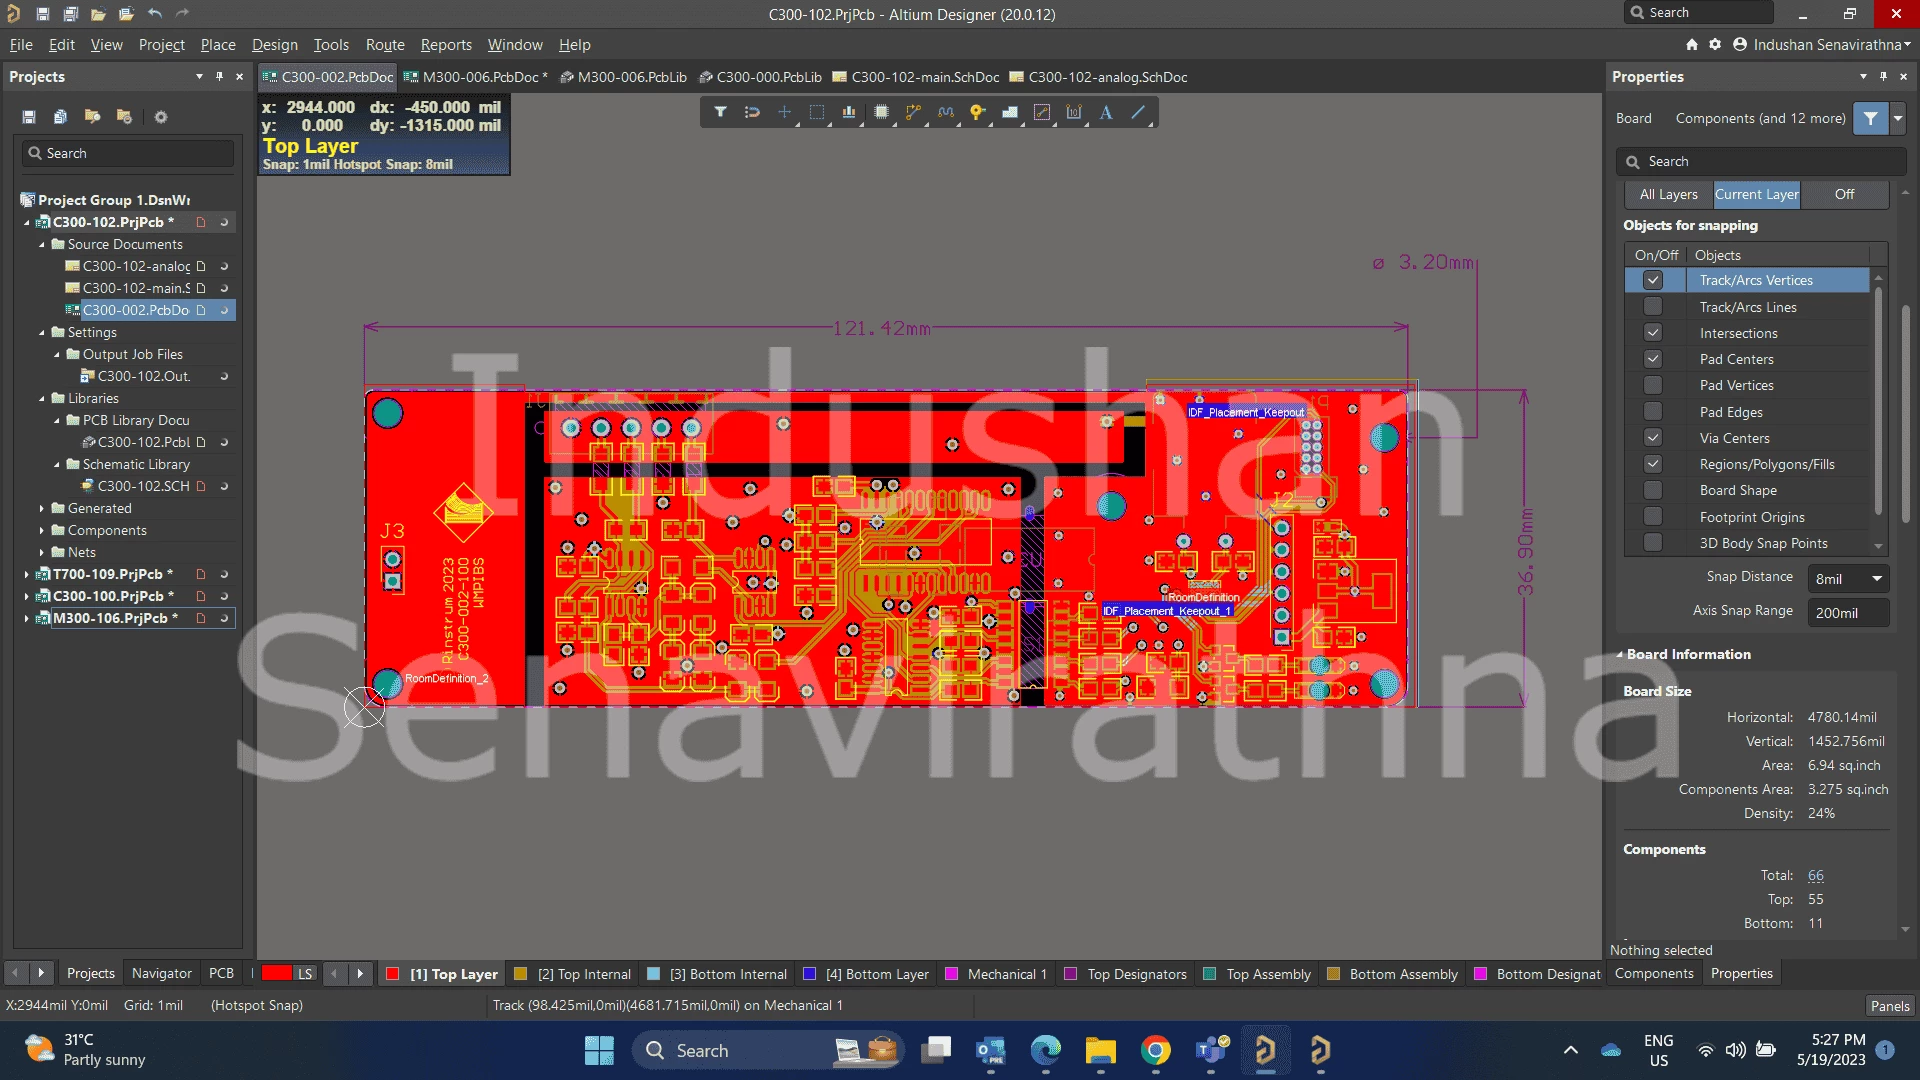Open the Projects panel options dropdown arrow
Image resolution: width=1920 pixels, height=1080 pixels.
click(199, 77)
